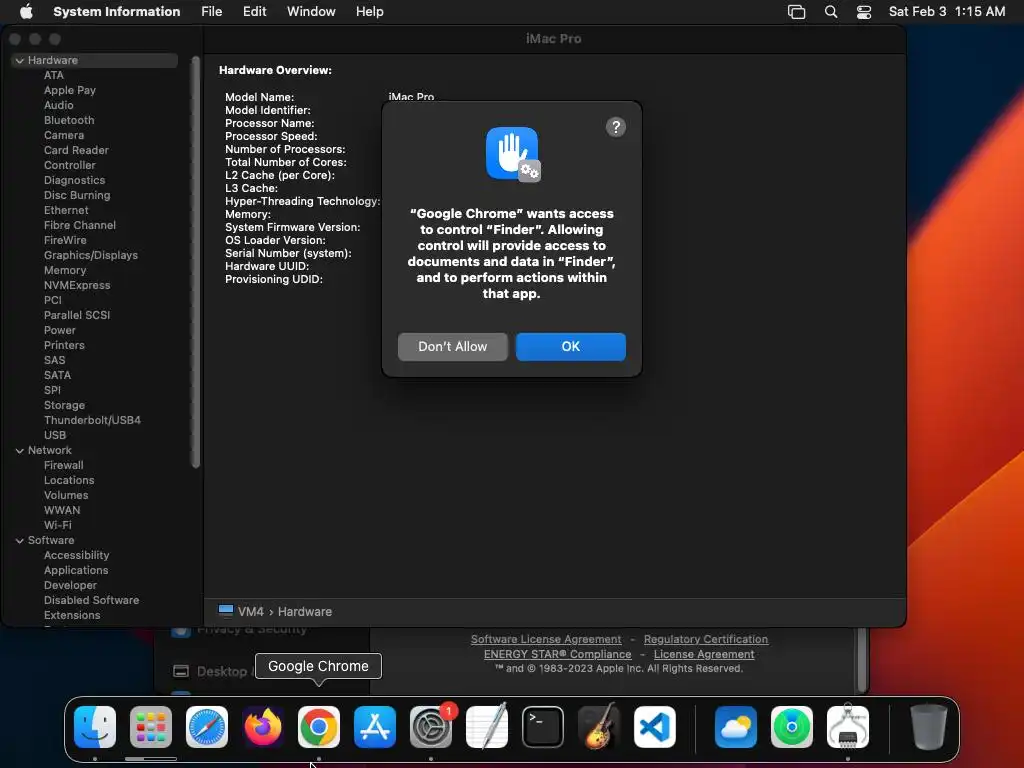Select Power in the sidebar
Image resolution: width=1024 pixels, height=768 pixels.
(x=59, y=330)
